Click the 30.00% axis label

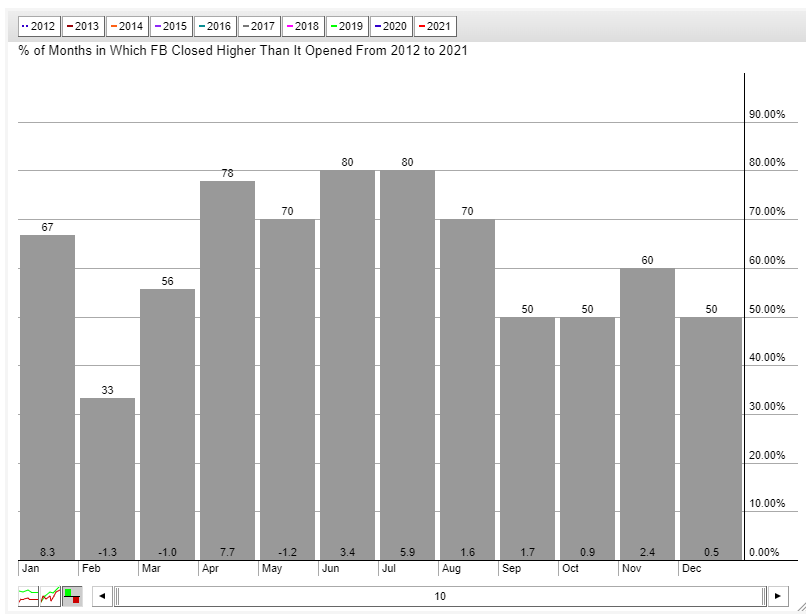point(767,406)
